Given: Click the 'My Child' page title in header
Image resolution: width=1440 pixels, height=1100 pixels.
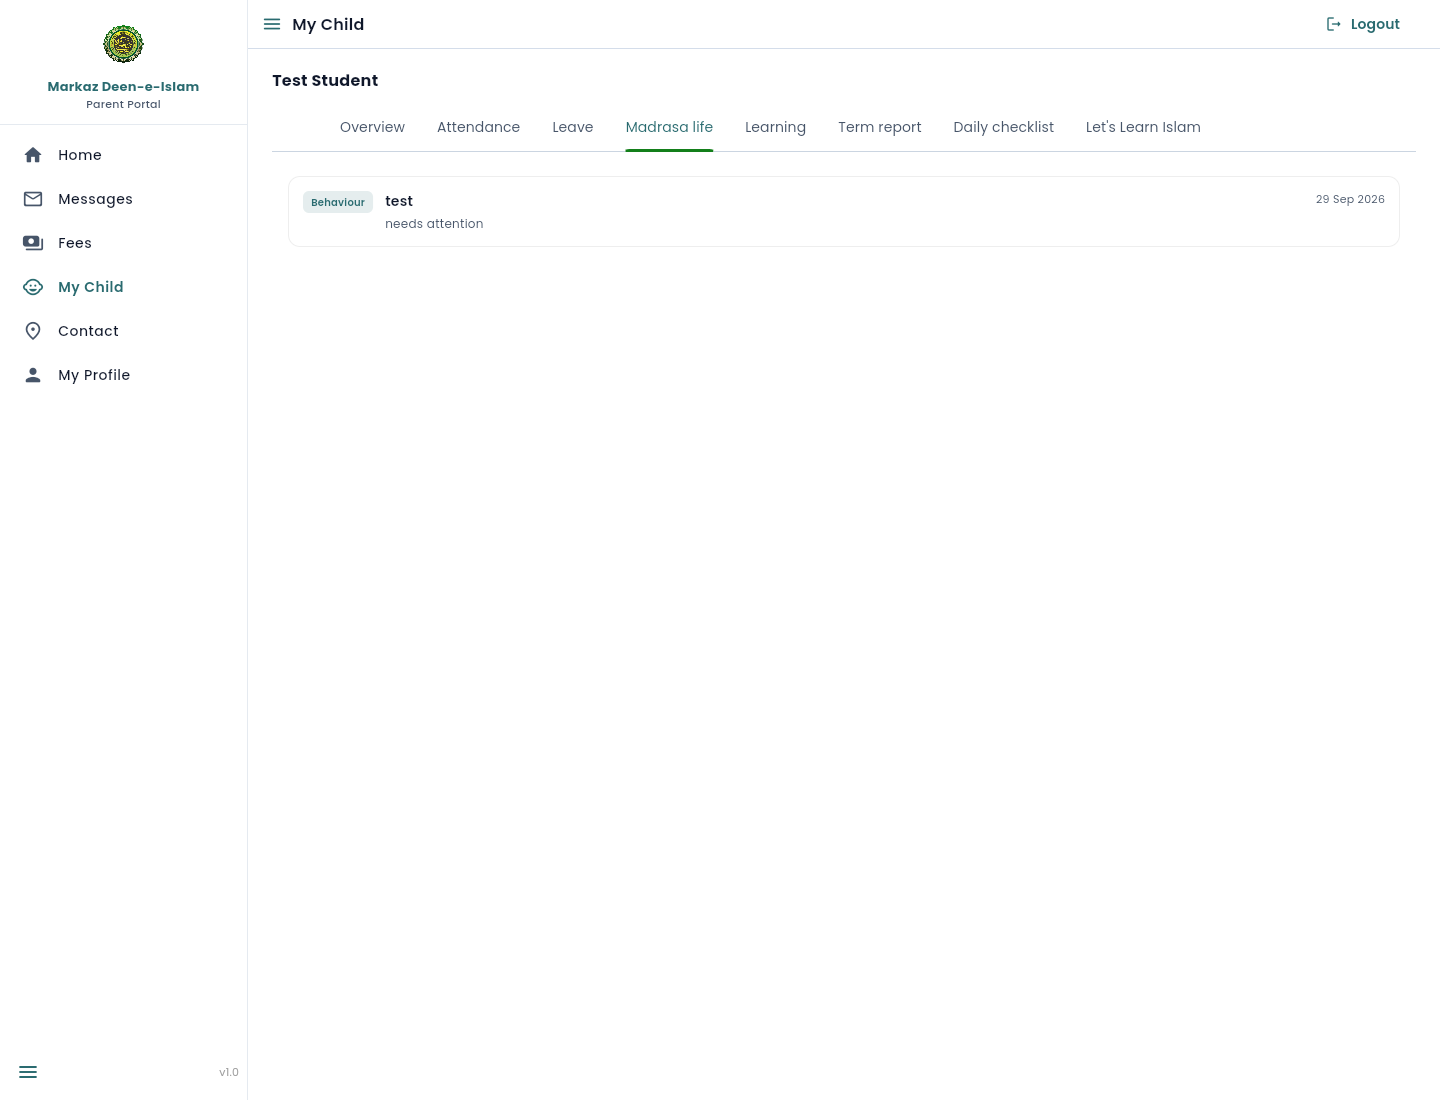Looking at the screenshot, I should pos(328,24).
